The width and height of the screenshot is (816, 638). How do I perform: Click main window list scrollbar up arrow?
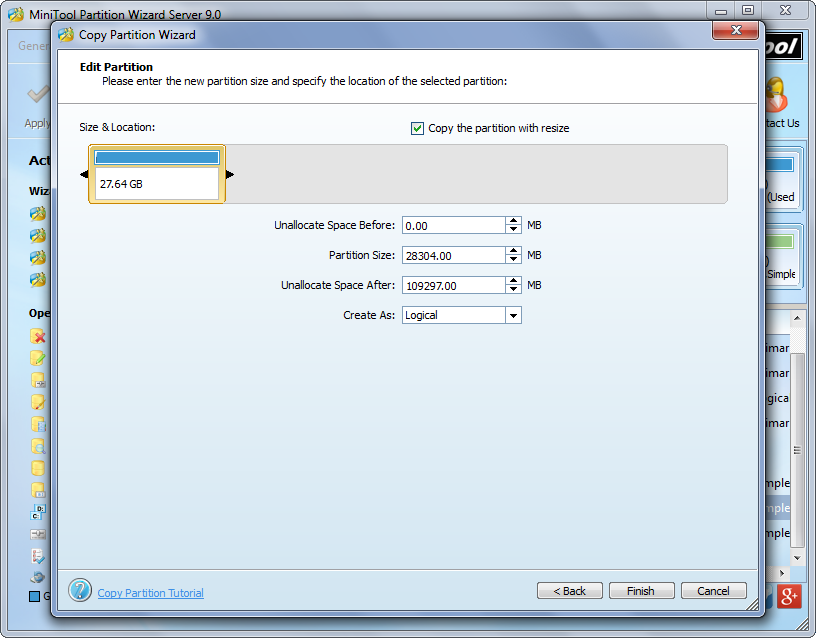797,318
